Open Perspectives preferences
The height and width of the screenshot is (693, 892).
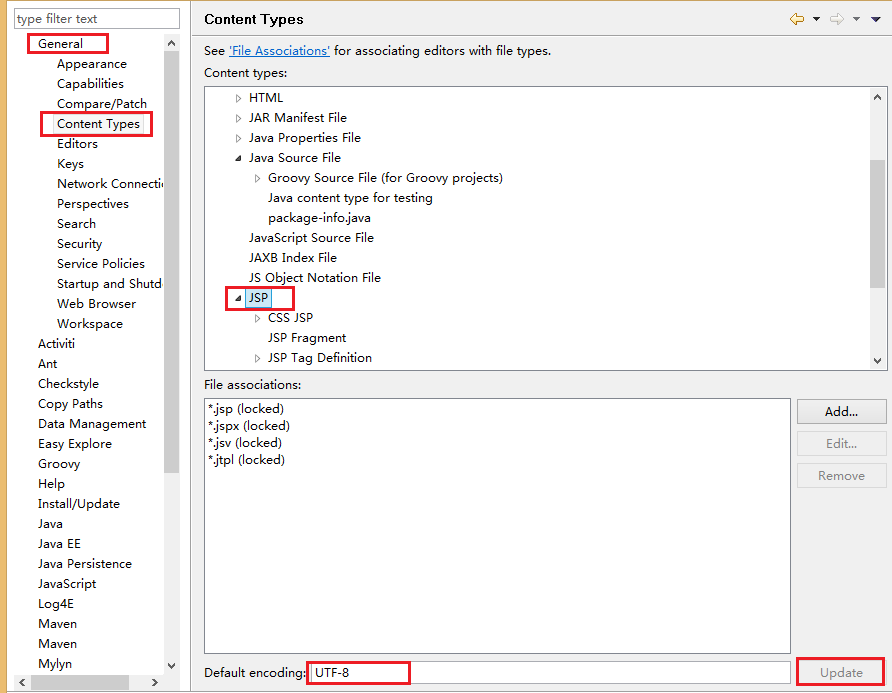(x=93, y=204)
